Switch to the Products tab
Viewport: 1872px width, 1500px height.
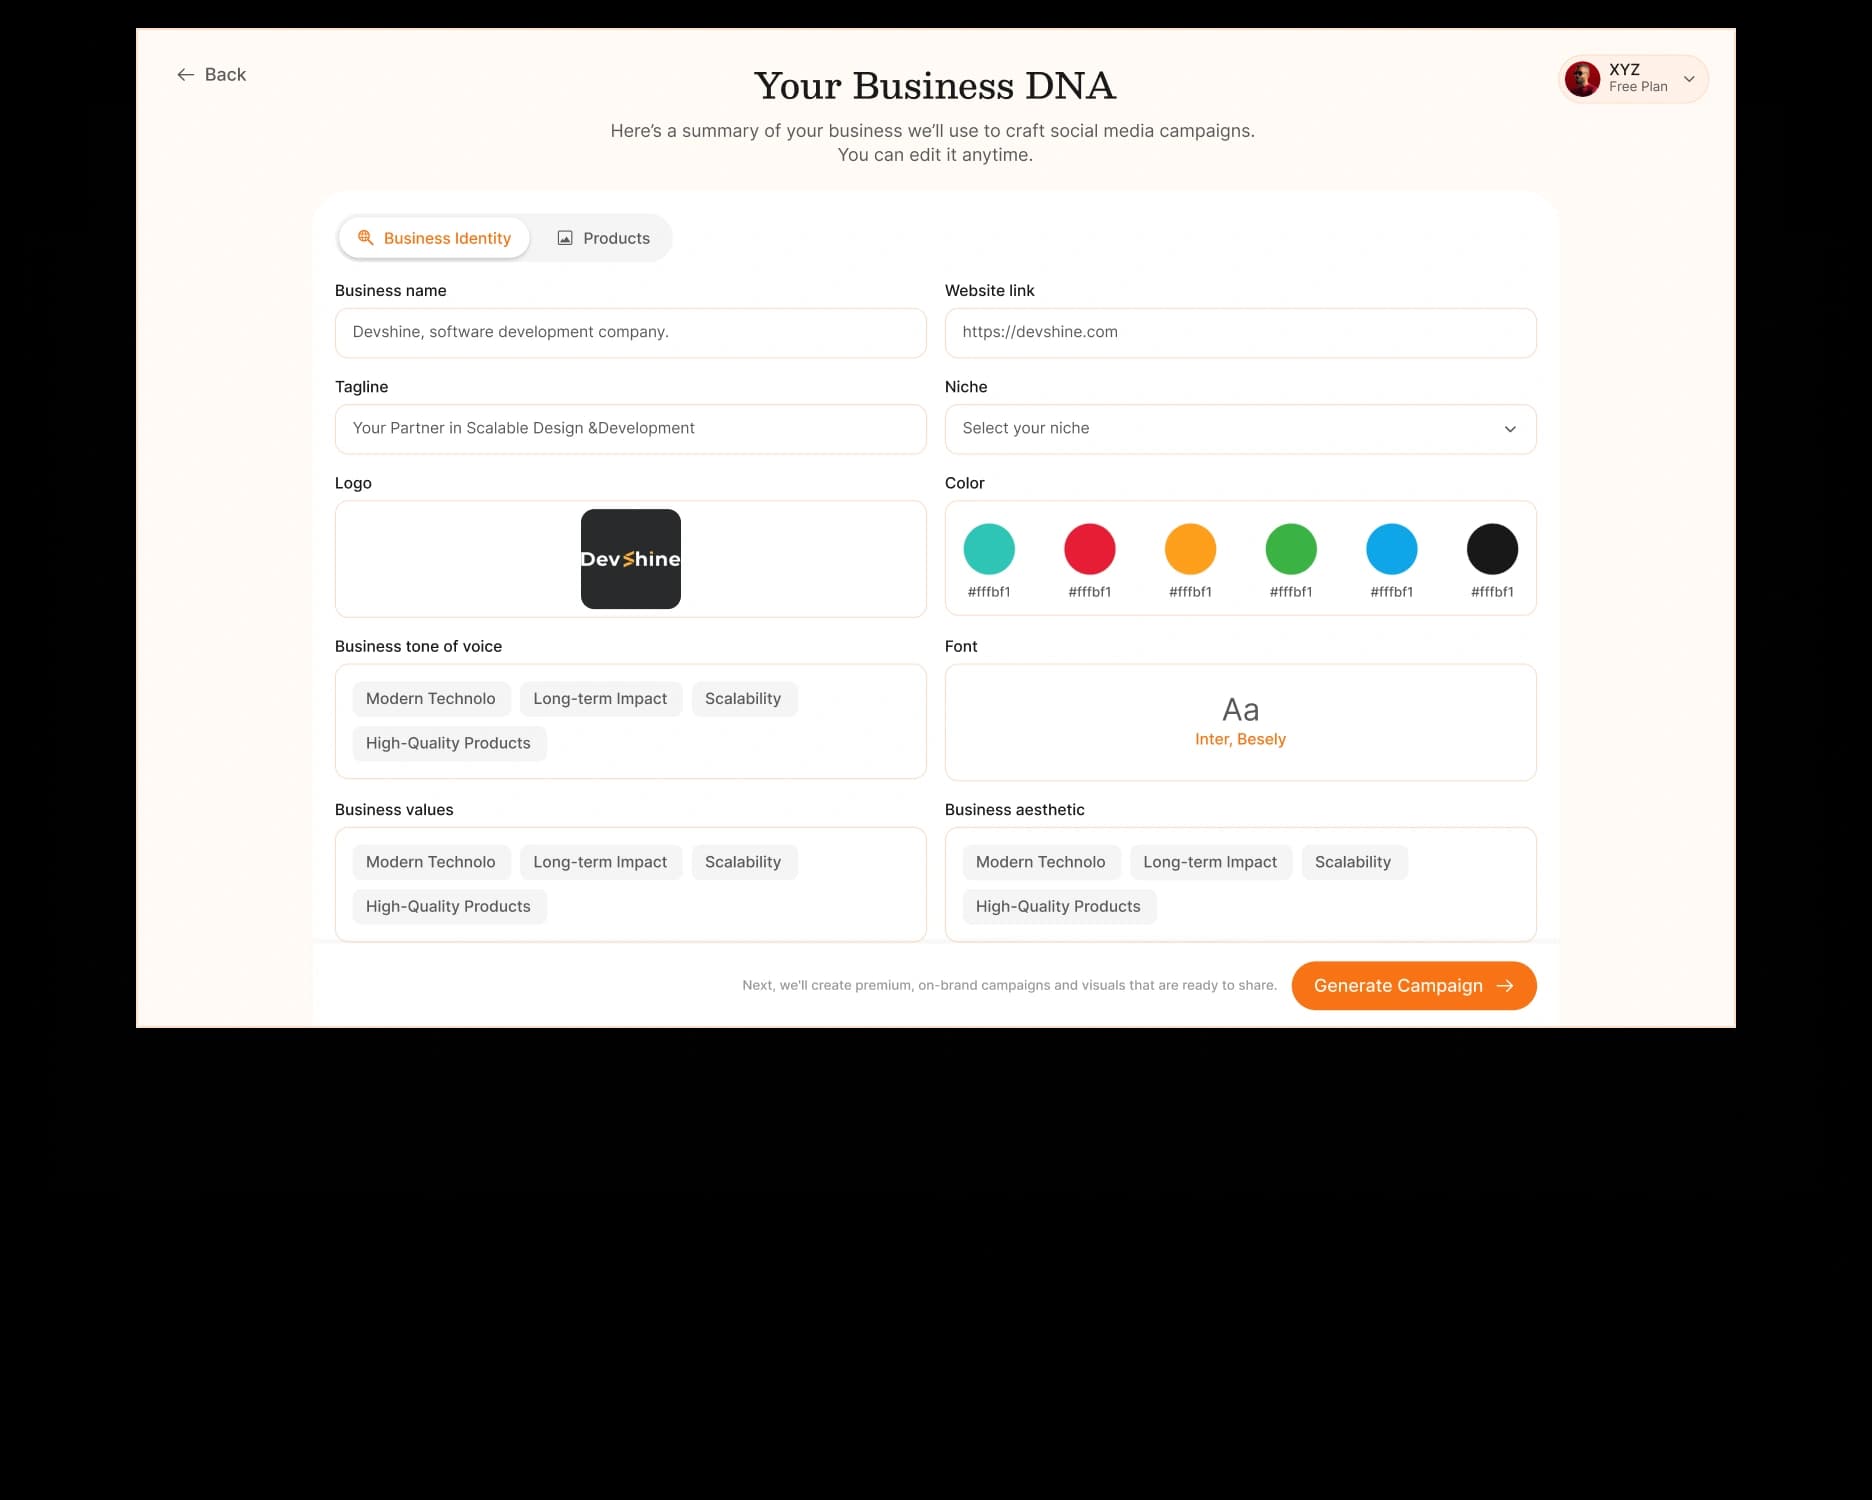tap(603, 238)
